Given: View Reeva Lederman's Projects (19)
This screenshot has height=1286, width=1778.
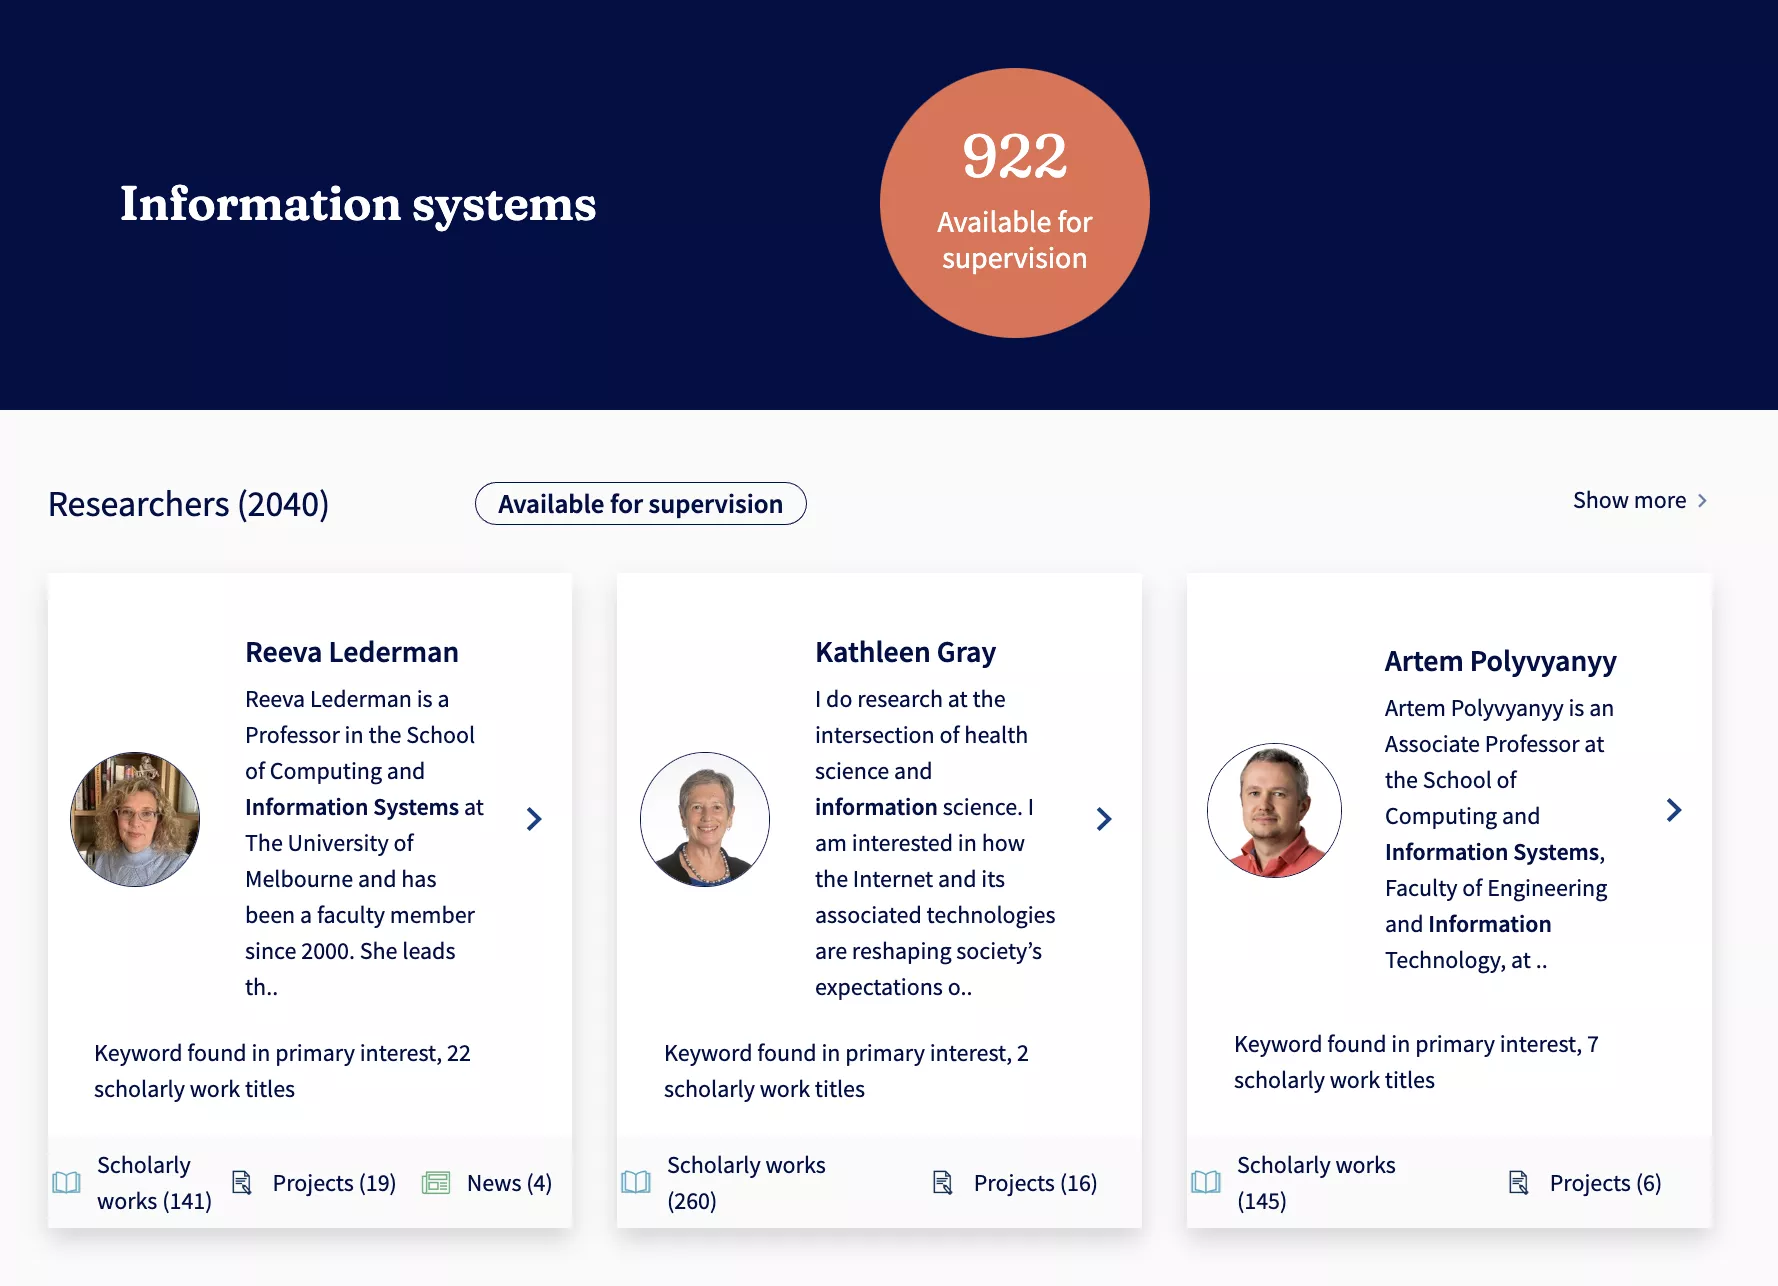Looking at the screenshot, I should point(334,1183).
